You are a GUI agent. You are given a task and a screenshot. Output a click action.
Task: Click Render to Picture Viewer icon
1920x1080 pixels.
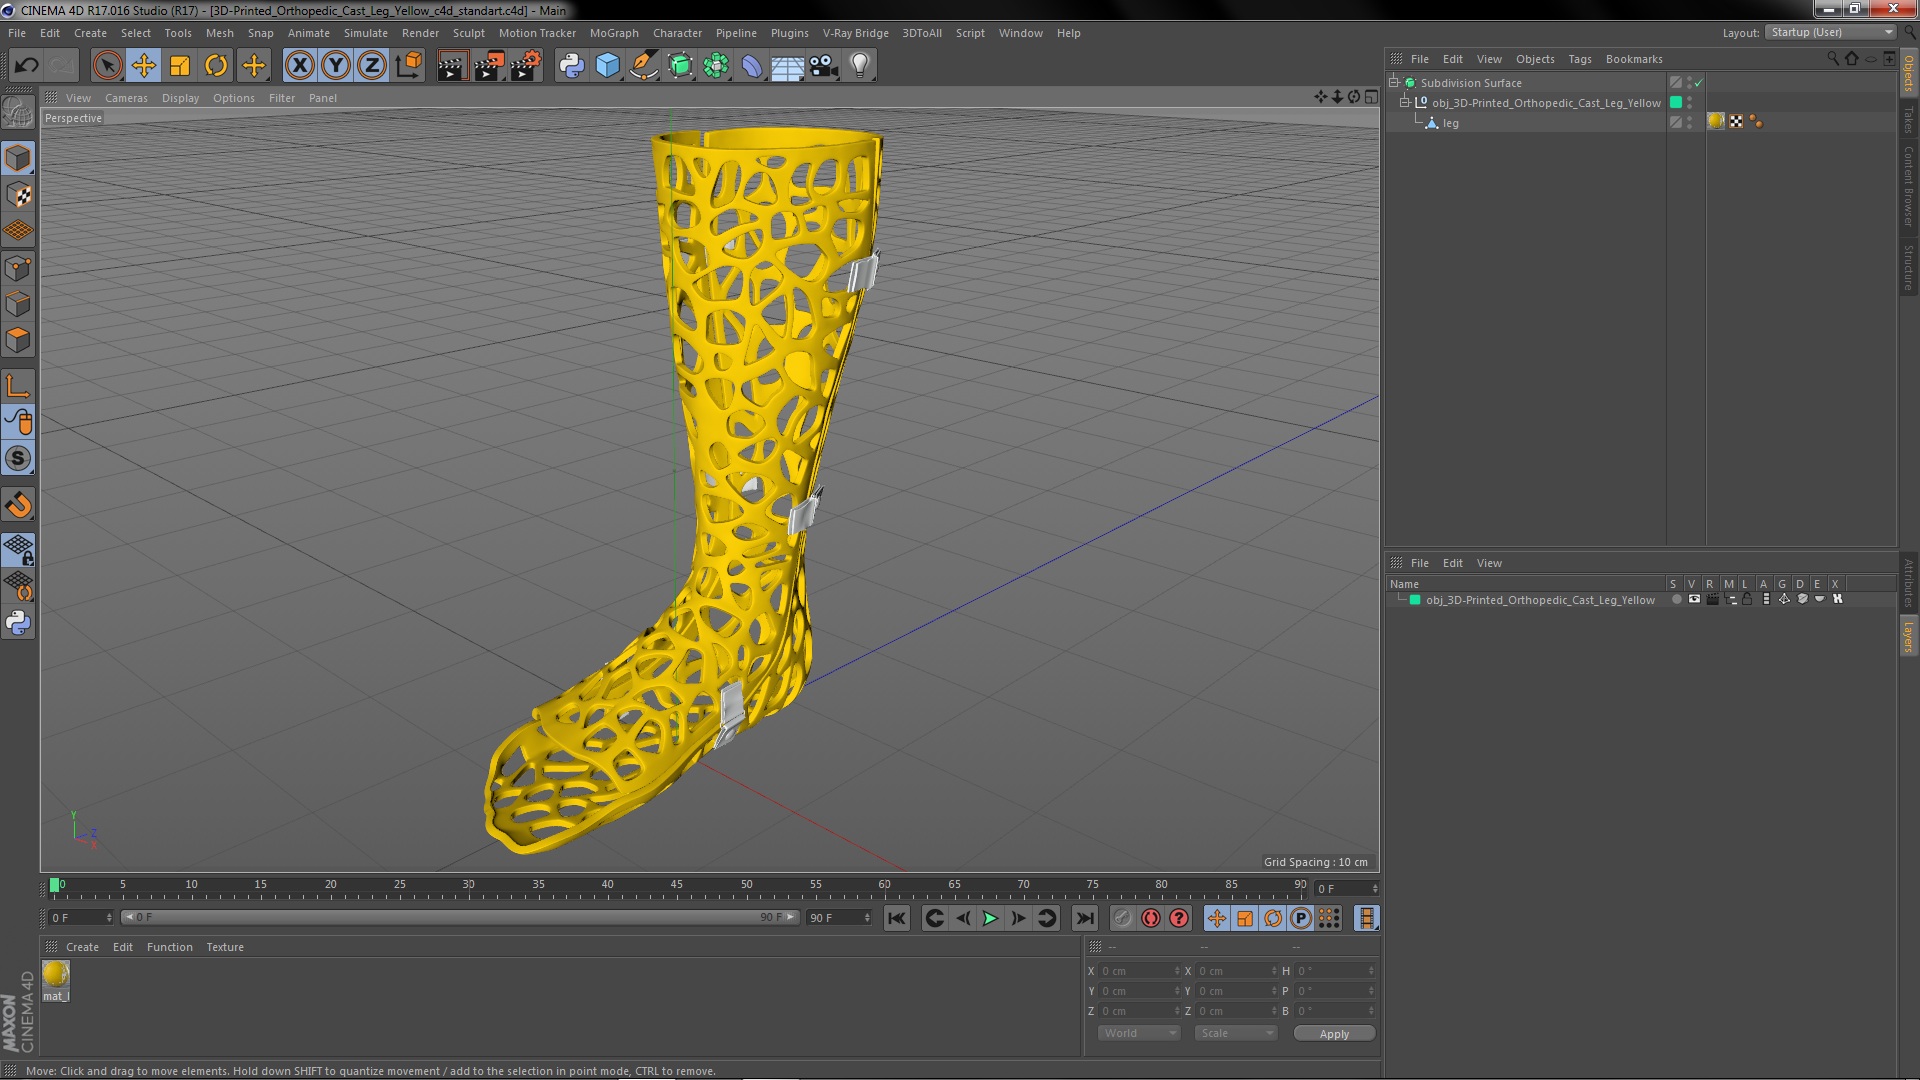click(488, 66)
